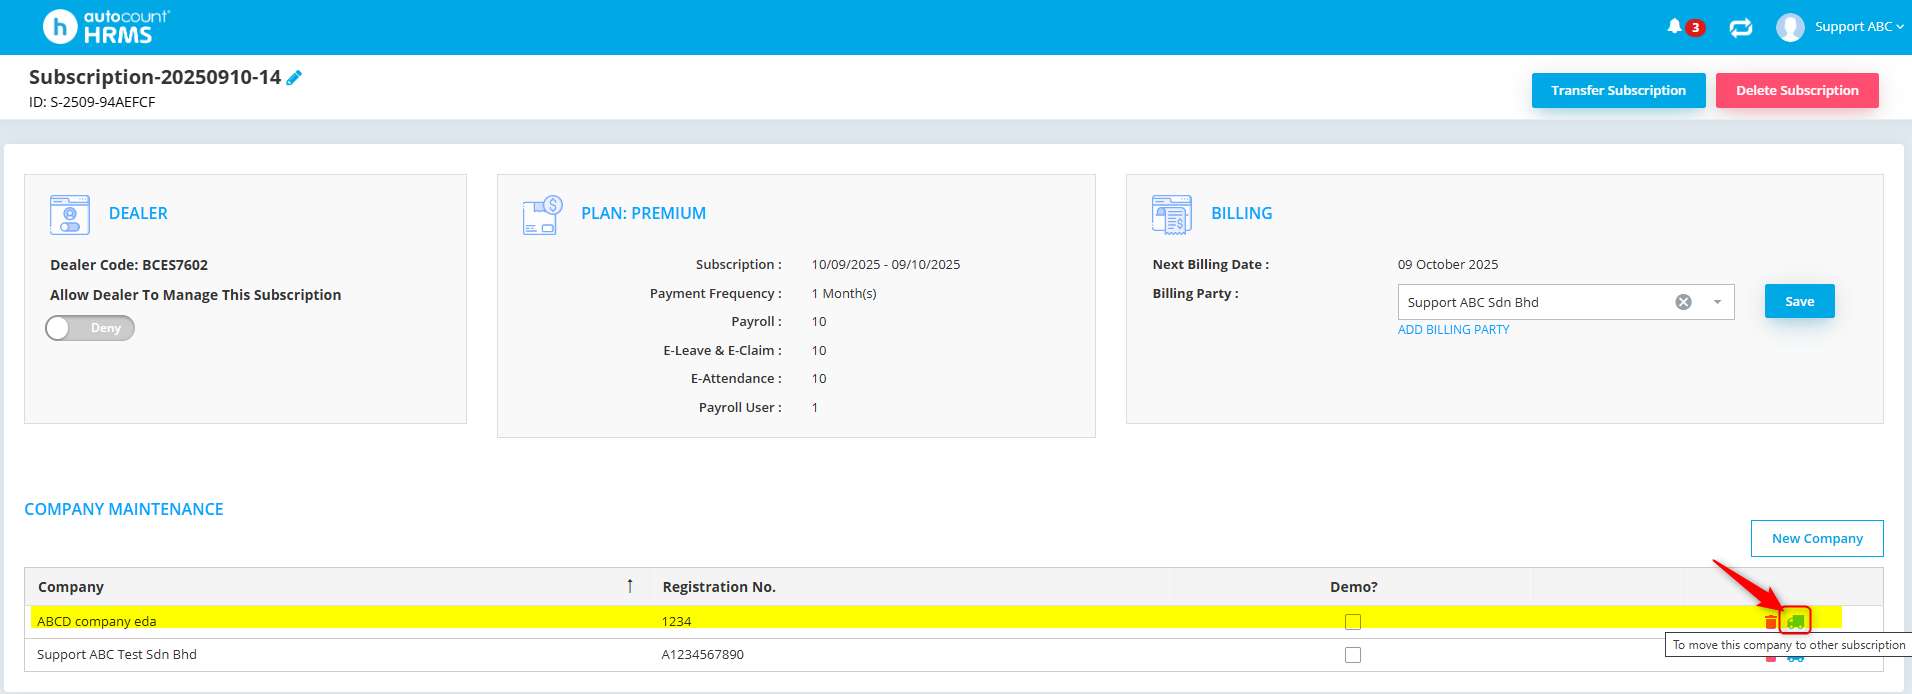This screenshot has height=694, width=1912.
Task: Delete ABCD company eda with trash icon
Action: tap(1771, 622)
